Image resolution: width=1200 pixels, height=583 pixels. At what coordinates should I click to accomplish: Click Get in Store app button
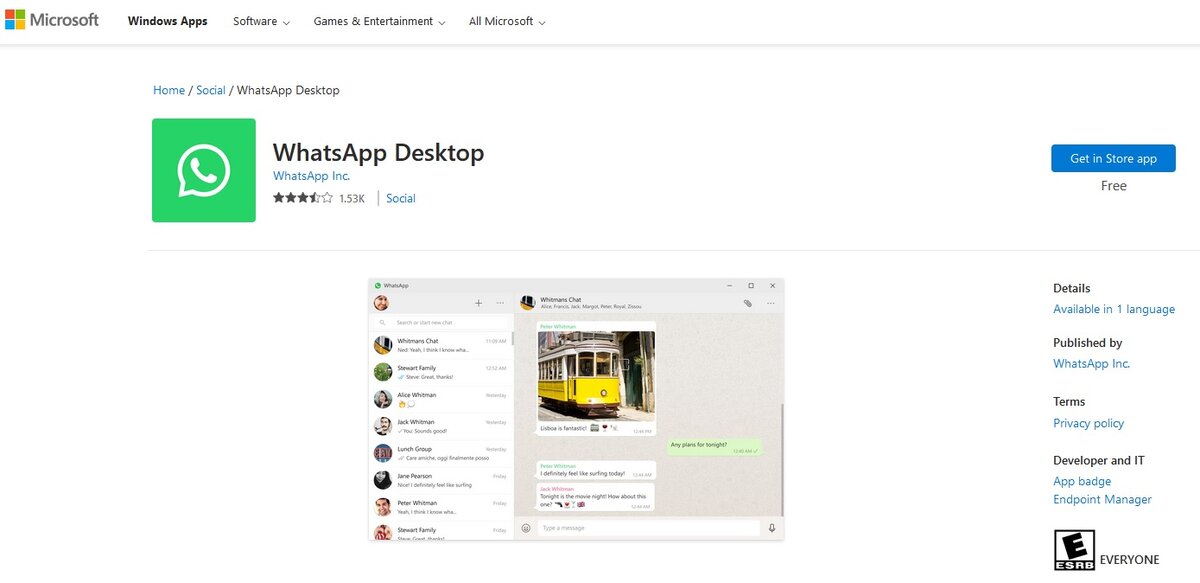(x=1113, y=158)
